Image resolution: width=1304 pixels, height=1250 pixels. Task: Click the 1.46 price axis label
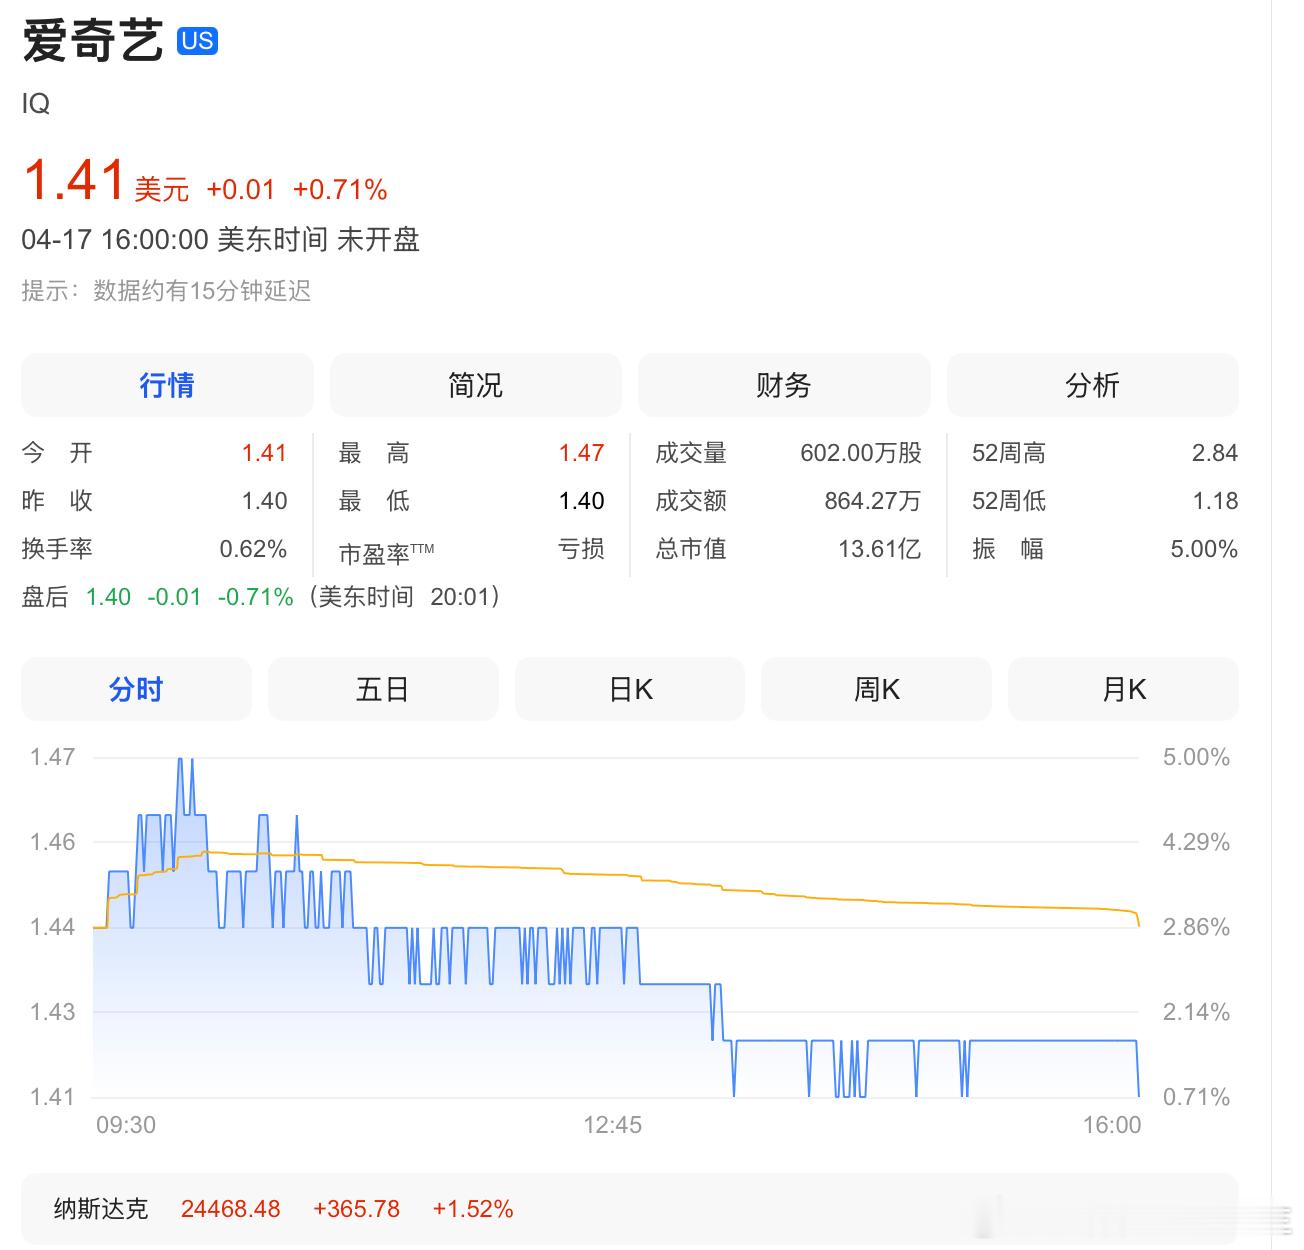coord(53,842)
